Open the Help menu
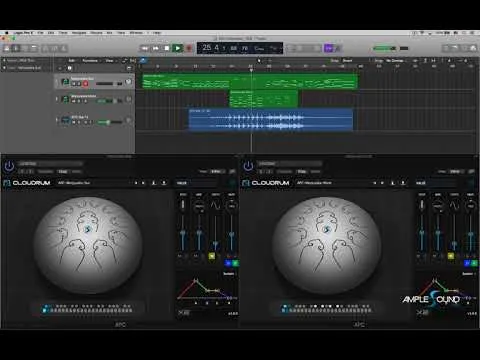 [157, 33]
